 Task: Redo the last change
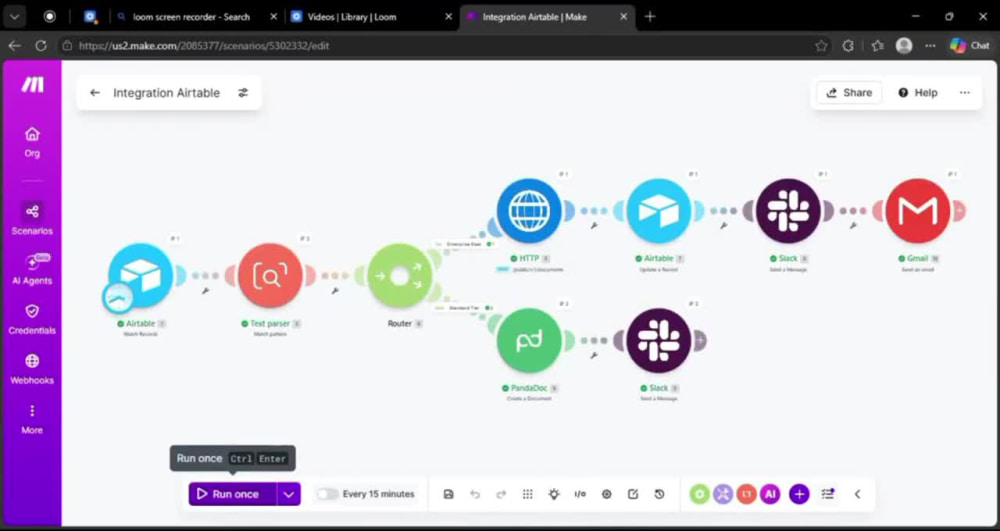point(501,494)
